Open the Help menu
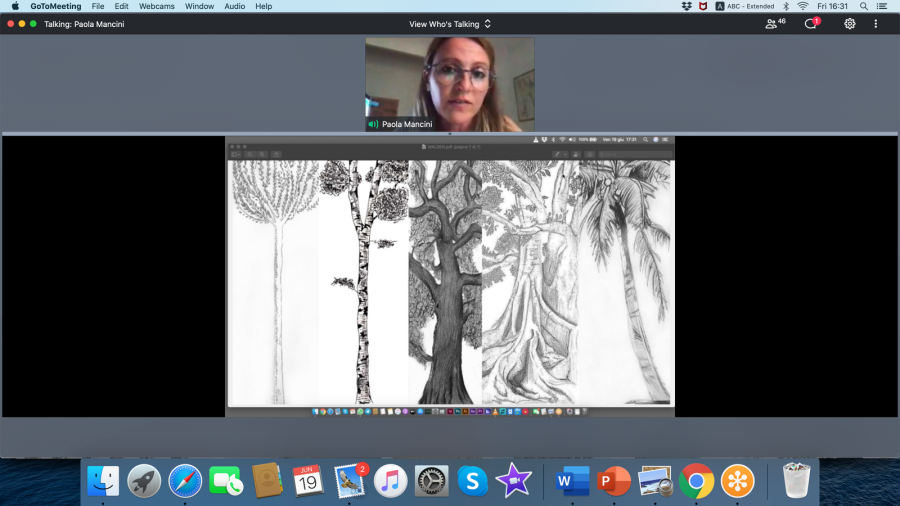This screenshot has height=506, width=900. coord(263,6)
